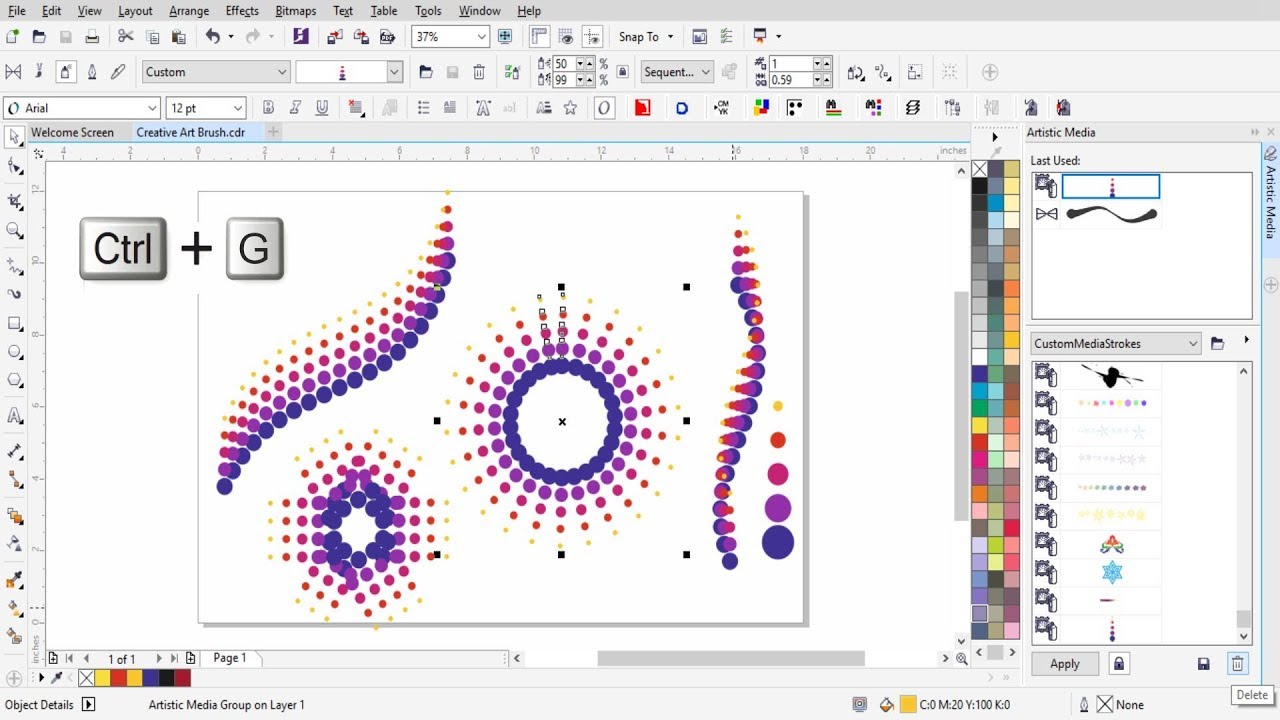1280x720 pixels.
Task: Toggle Underline text formatting
Action: [322, 108]
